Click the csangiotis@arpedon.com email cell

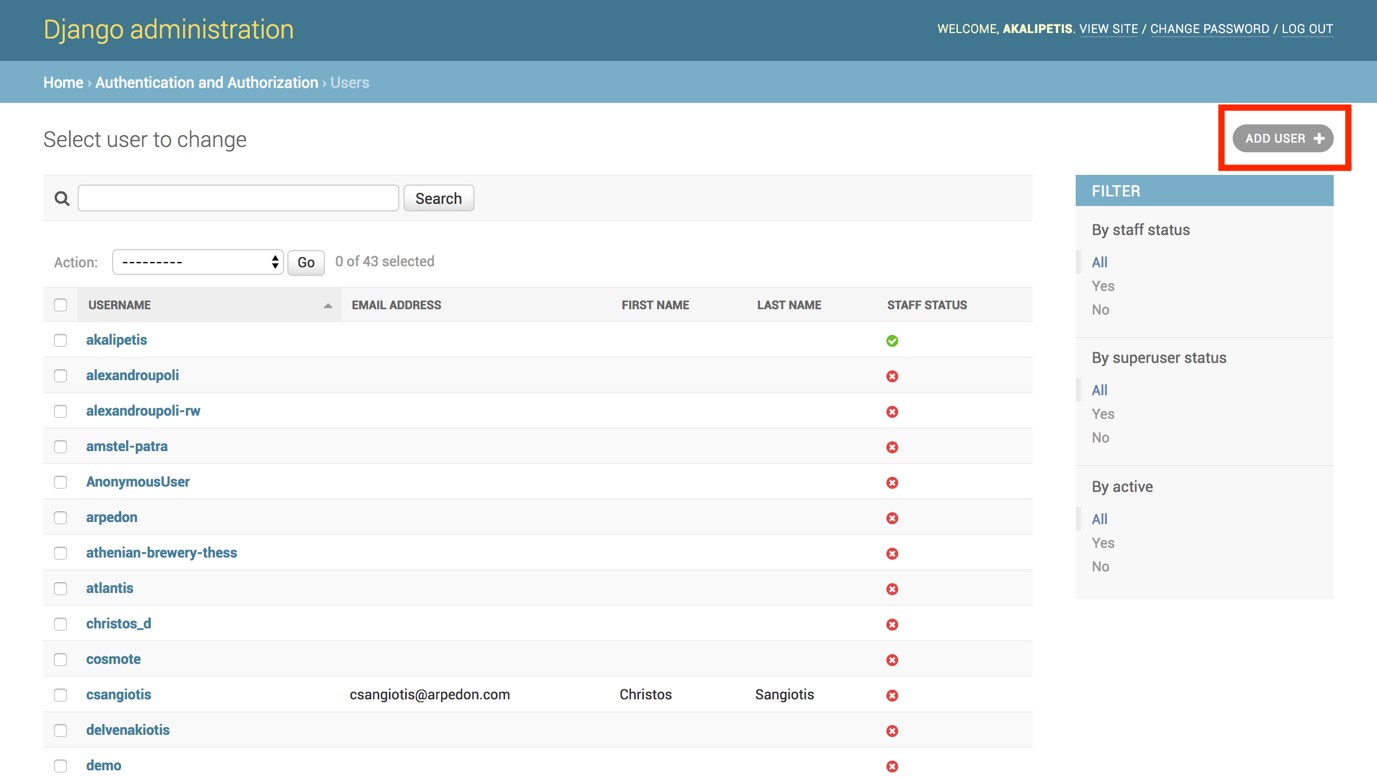click(x=430, y=695)
